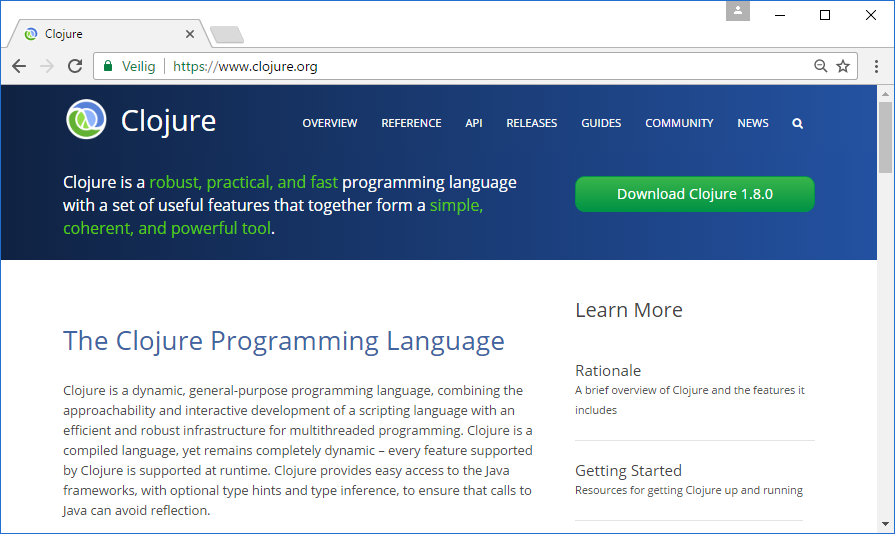Image resolution: width=895 pixels, height=534 pixels.
Task: Open the zoom magnifier in the address bar
Action: click(820, 66)
